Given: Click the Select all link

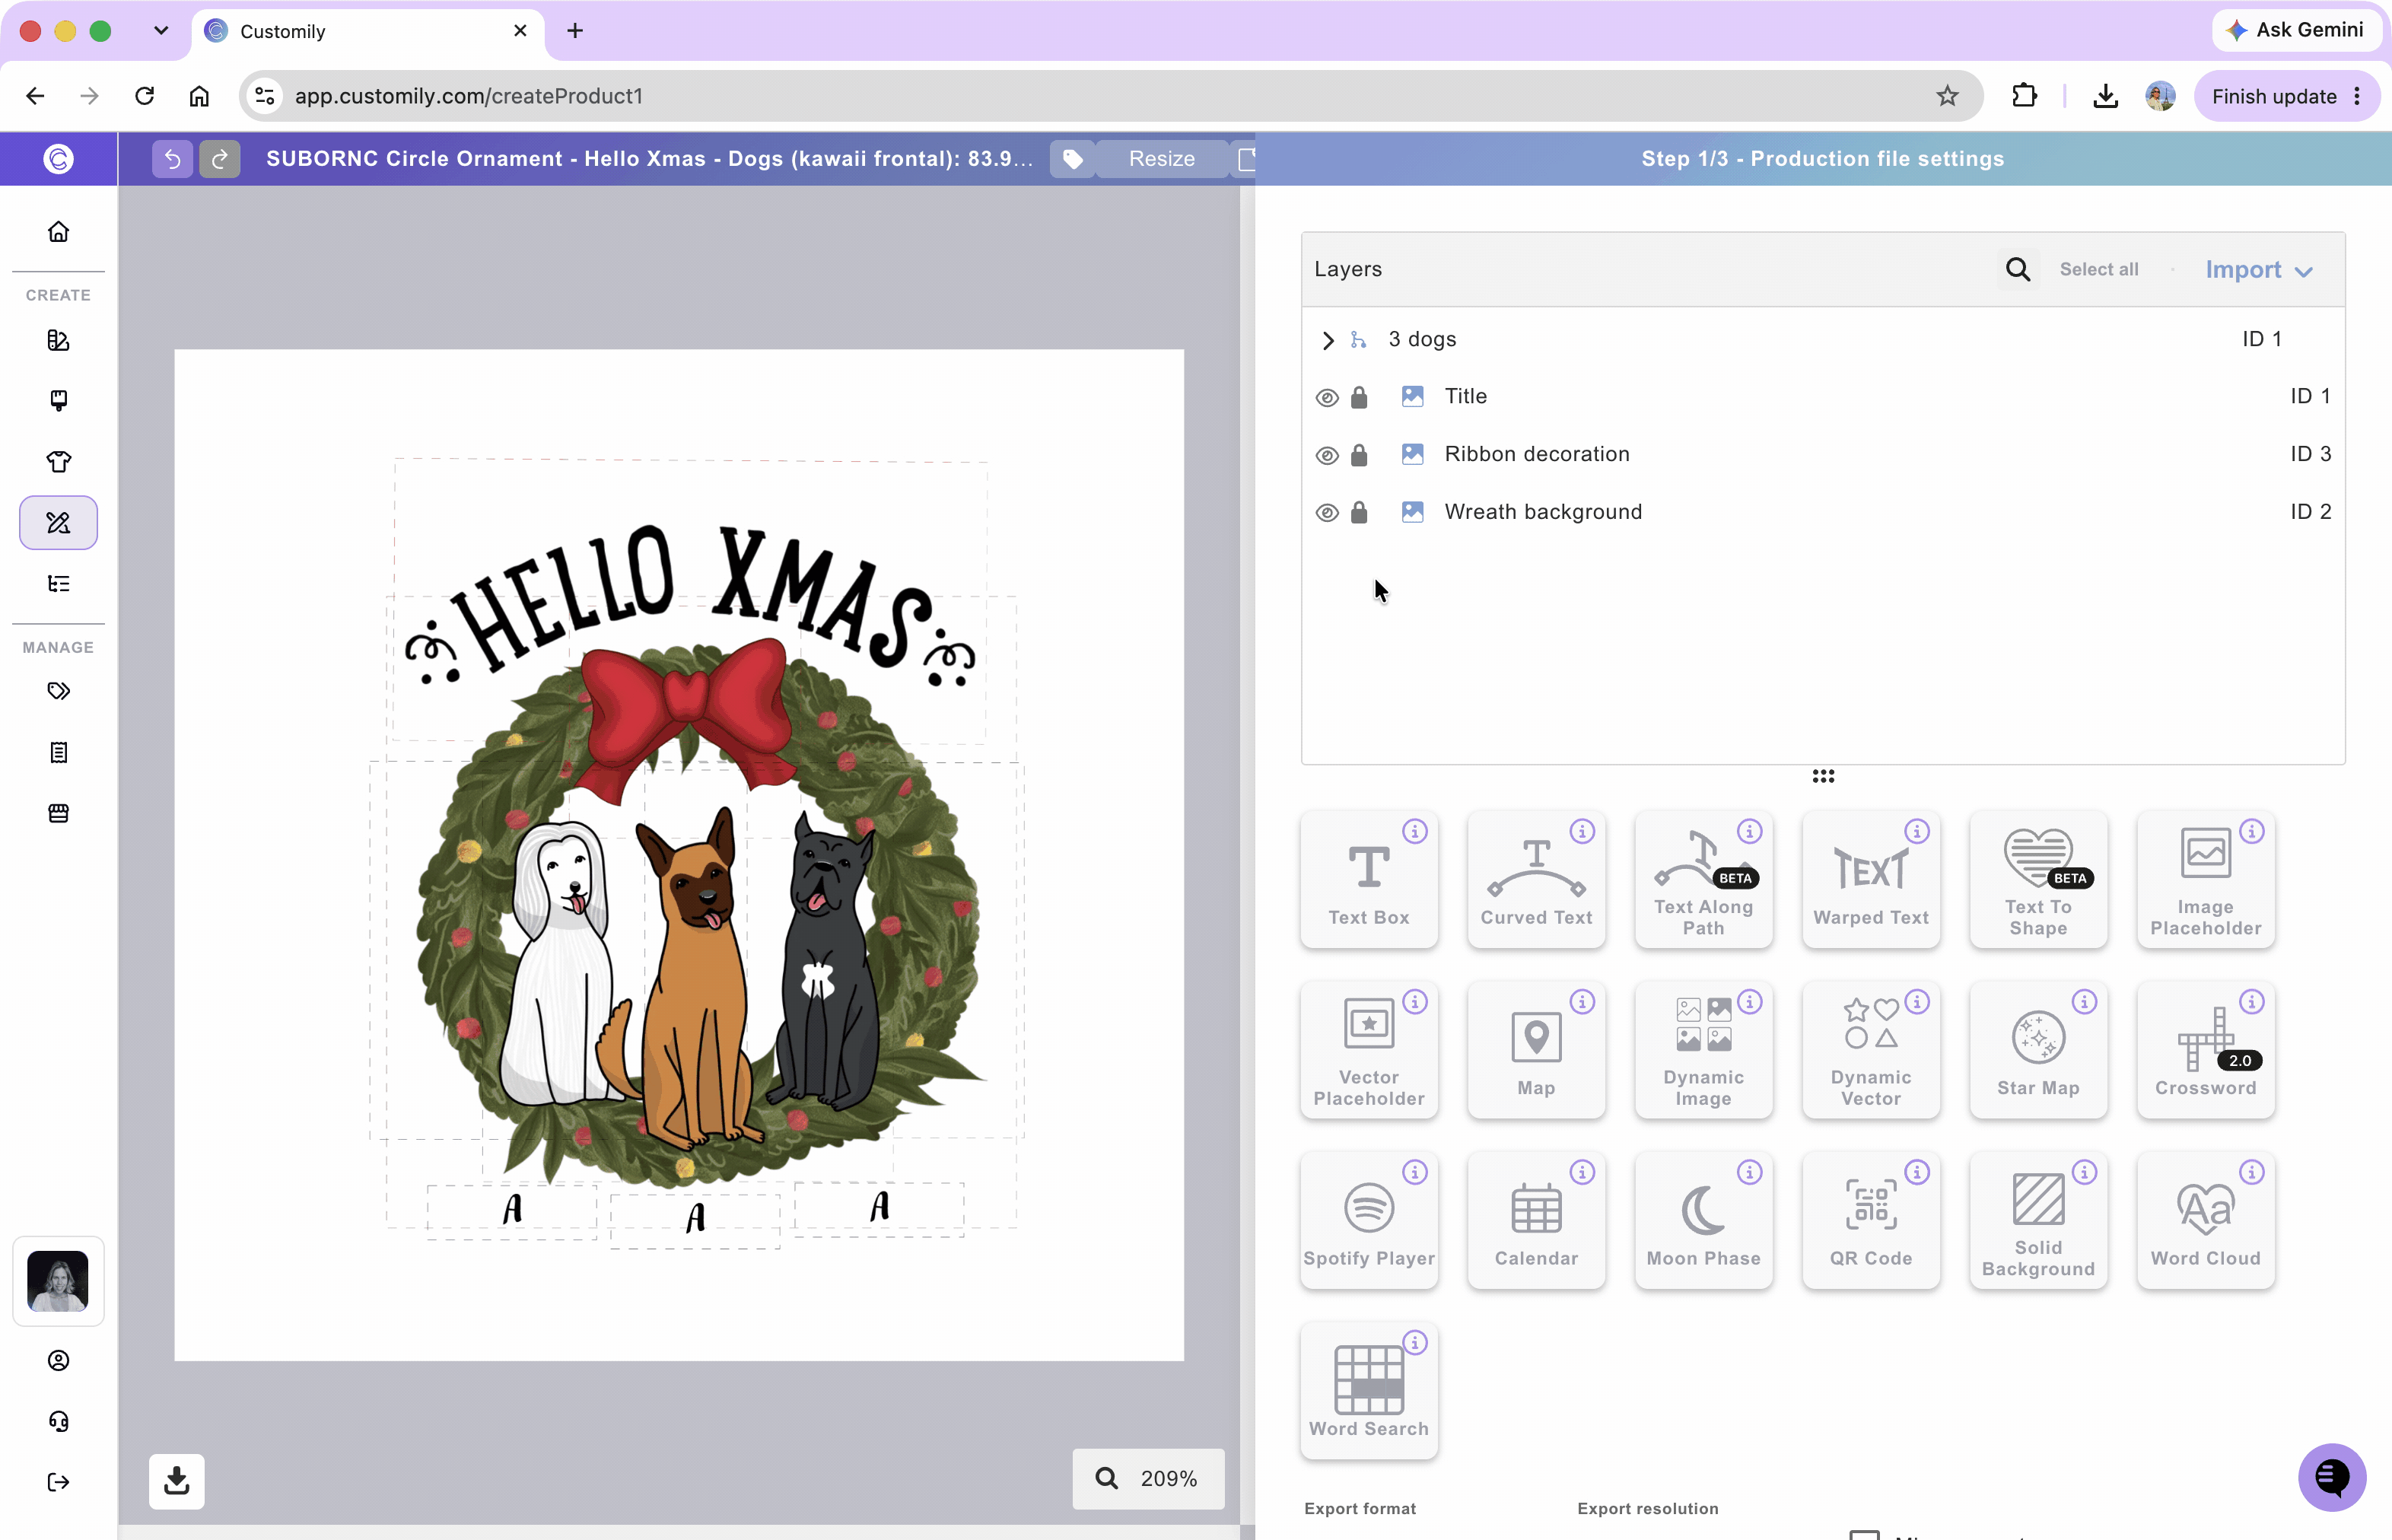Looking at the screenshot, I should click(x=2098, y=270).
